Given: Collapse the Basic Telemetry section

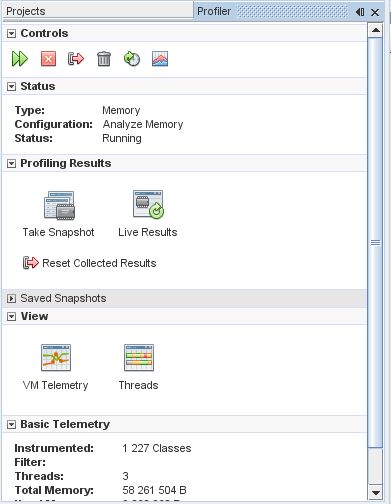Looking at the screenshot, I should pos(11,424).
